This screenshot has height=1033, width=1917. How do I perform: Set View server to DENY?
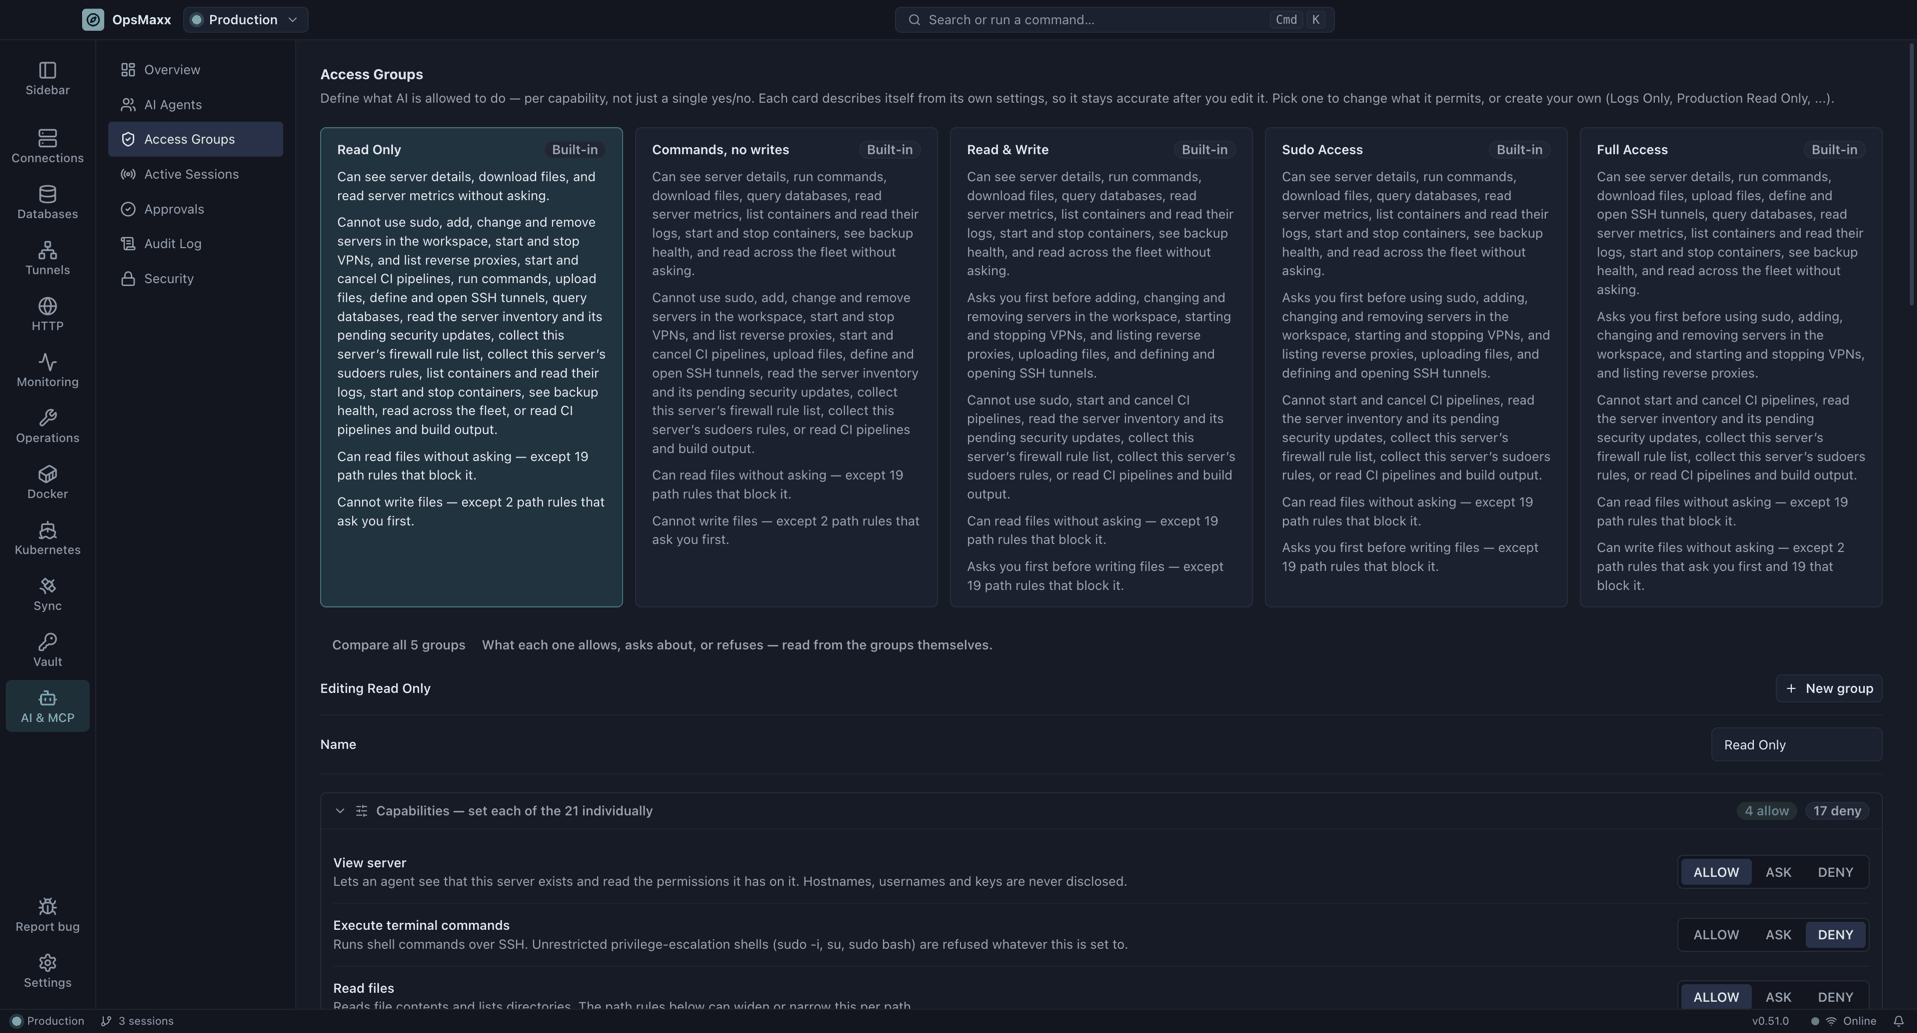click(1835, 872)
